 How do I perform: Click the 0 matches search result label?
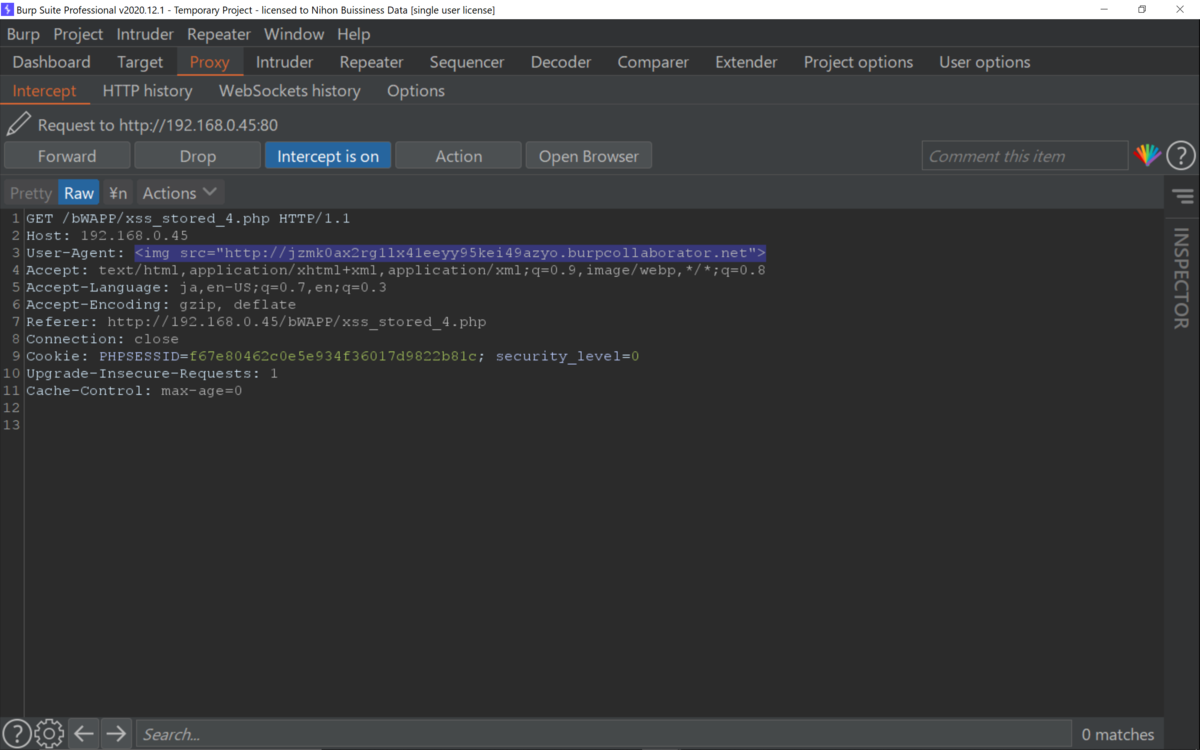1118,734
